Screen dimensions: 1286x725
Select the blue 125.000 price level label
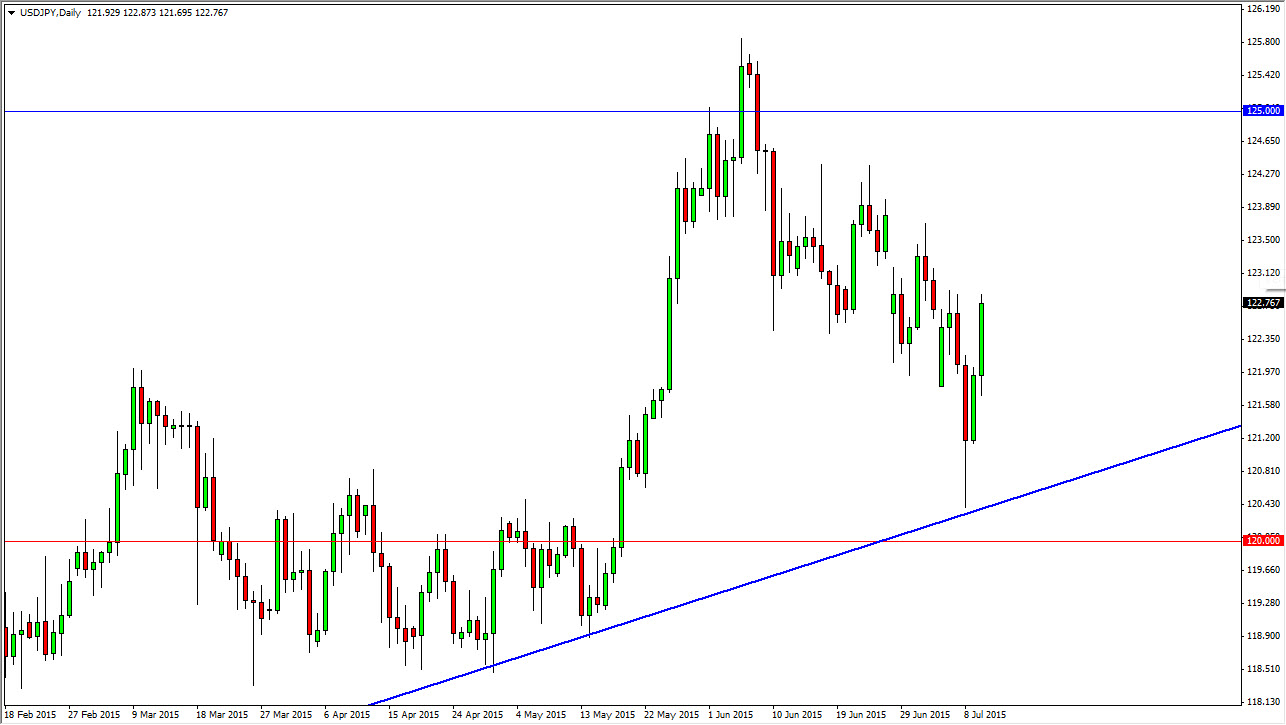pyautogui.click(x=1262, y=110)
